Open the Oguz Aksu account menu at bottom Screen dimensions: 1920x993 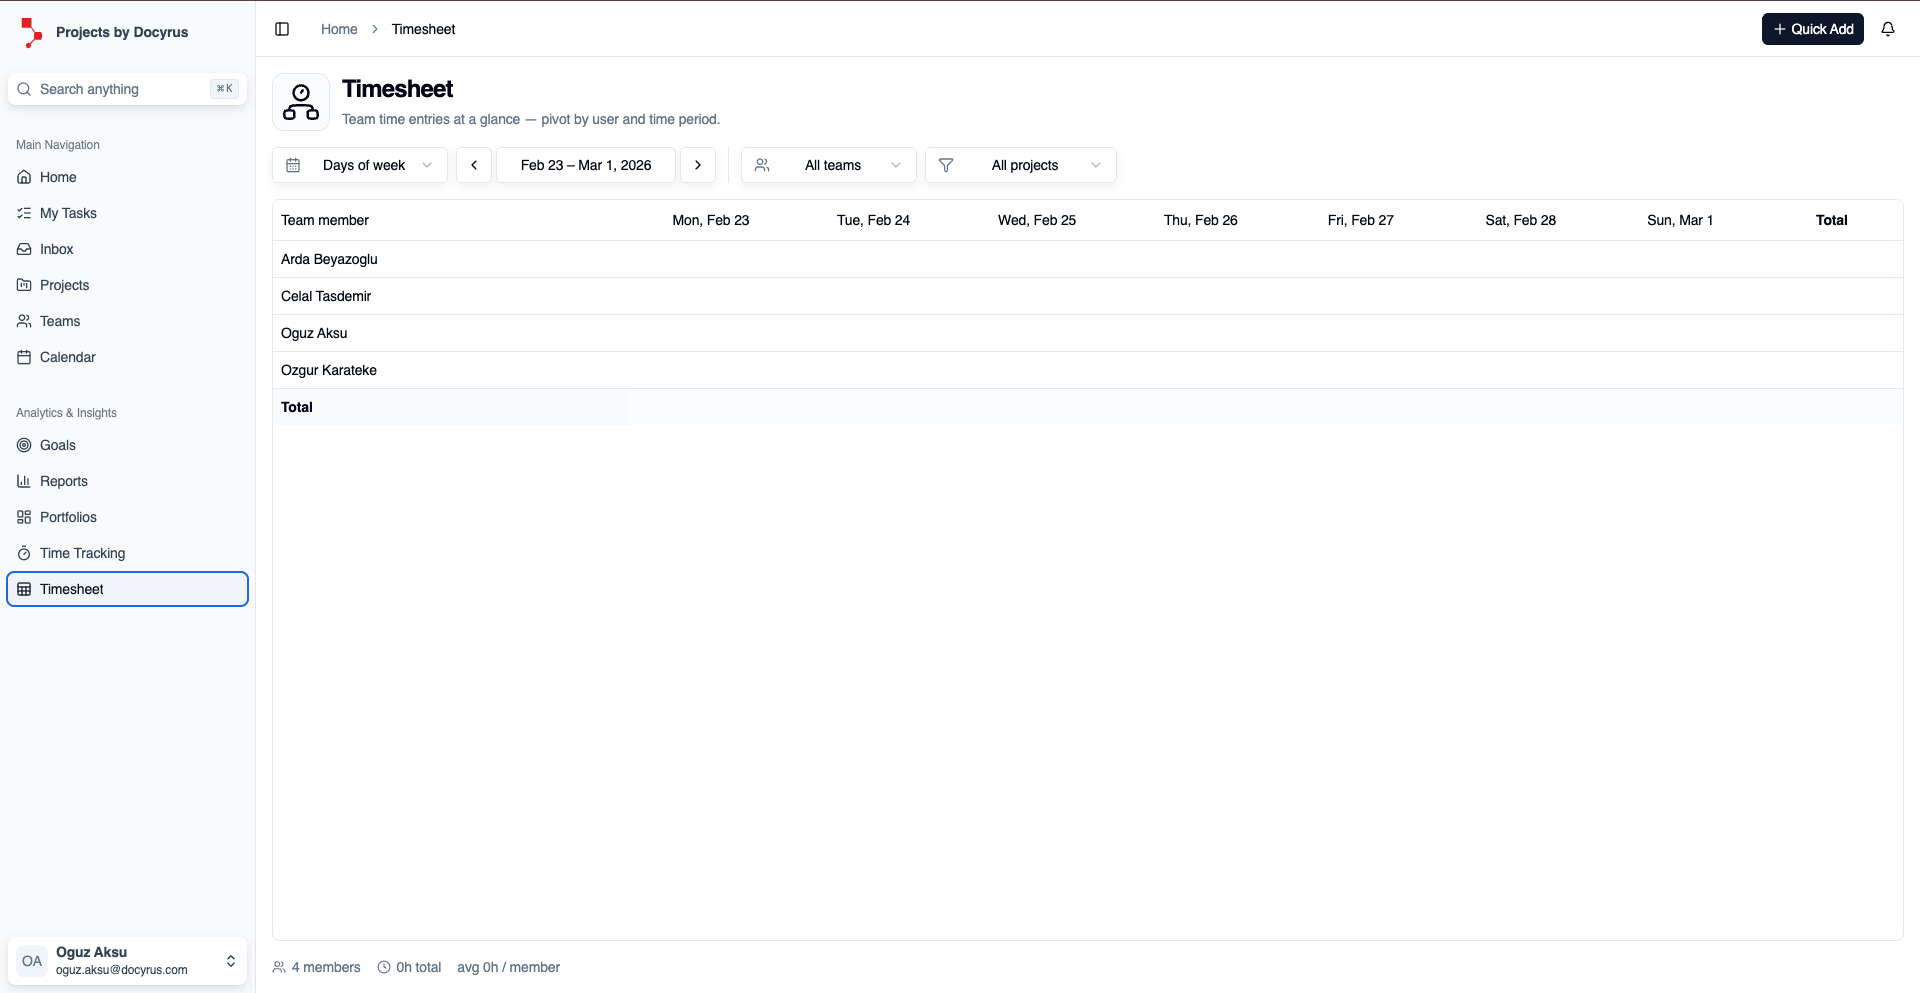(127, 960)
